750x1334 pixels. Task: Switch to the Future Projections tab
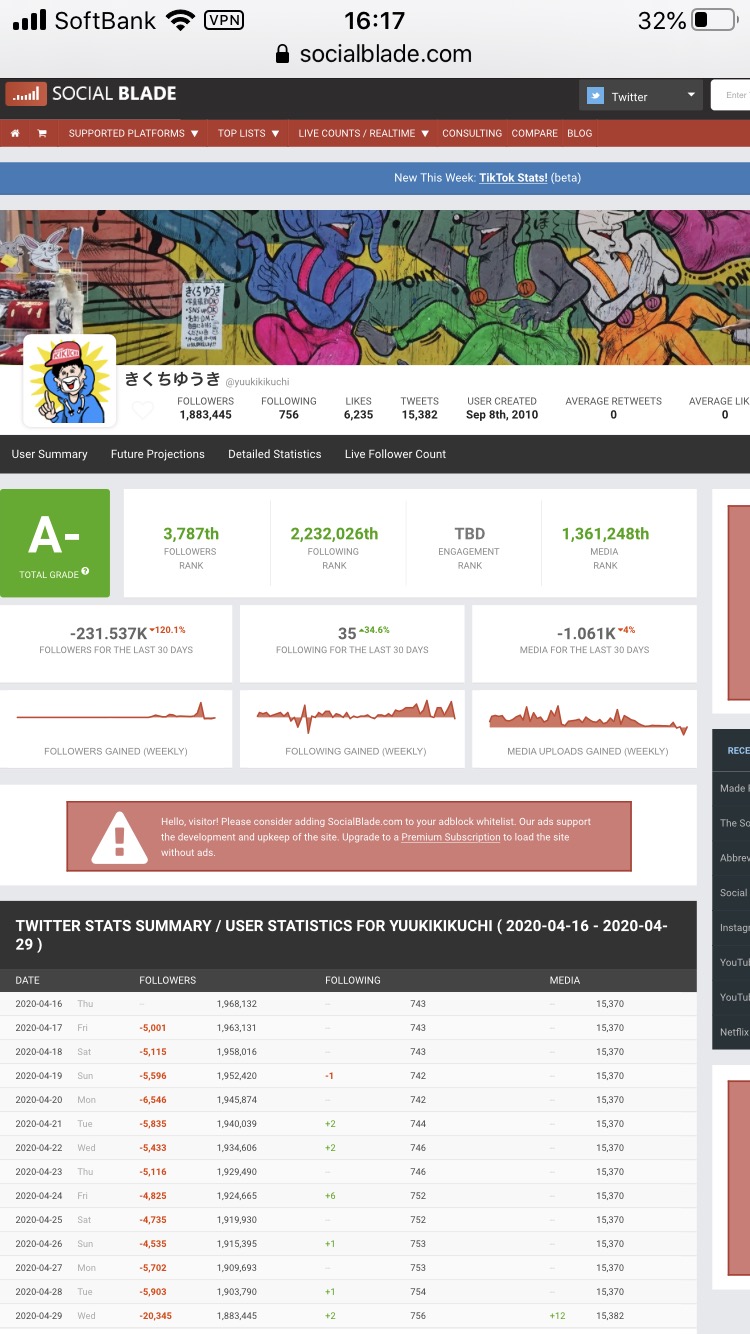point(158,454)
